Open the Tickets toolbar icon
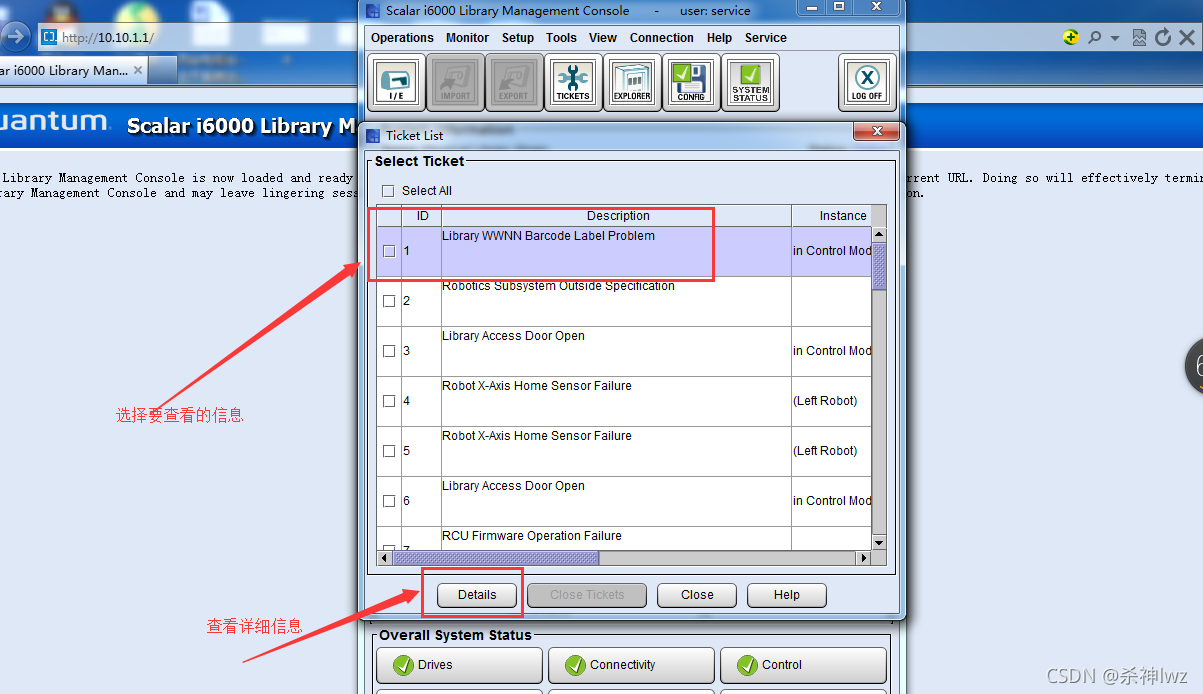Image resolution: width=1203 pixels, height=694 pixels. pyautogui.click(x=573, y=82)
